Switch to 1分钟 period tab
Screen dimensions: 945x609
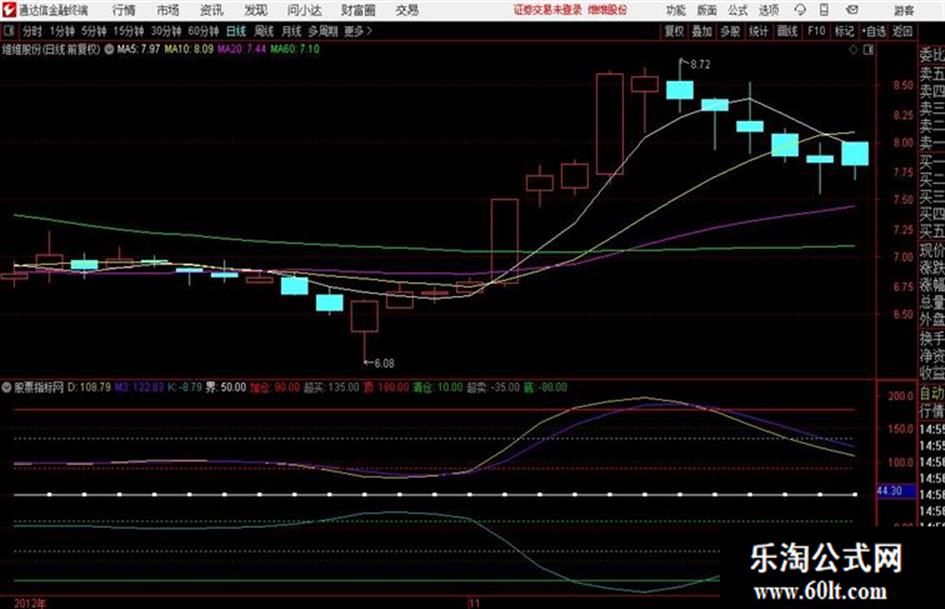62,31
